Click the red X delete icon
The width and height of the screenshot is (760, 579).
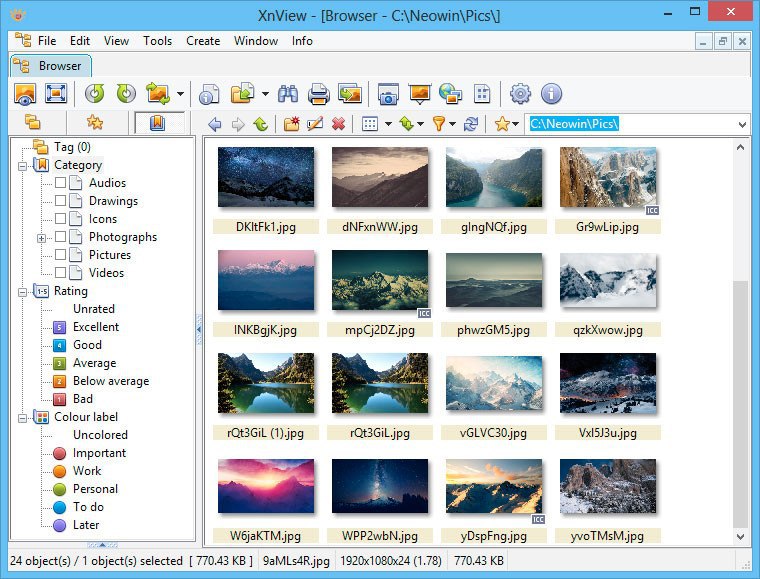pos(338,125)
